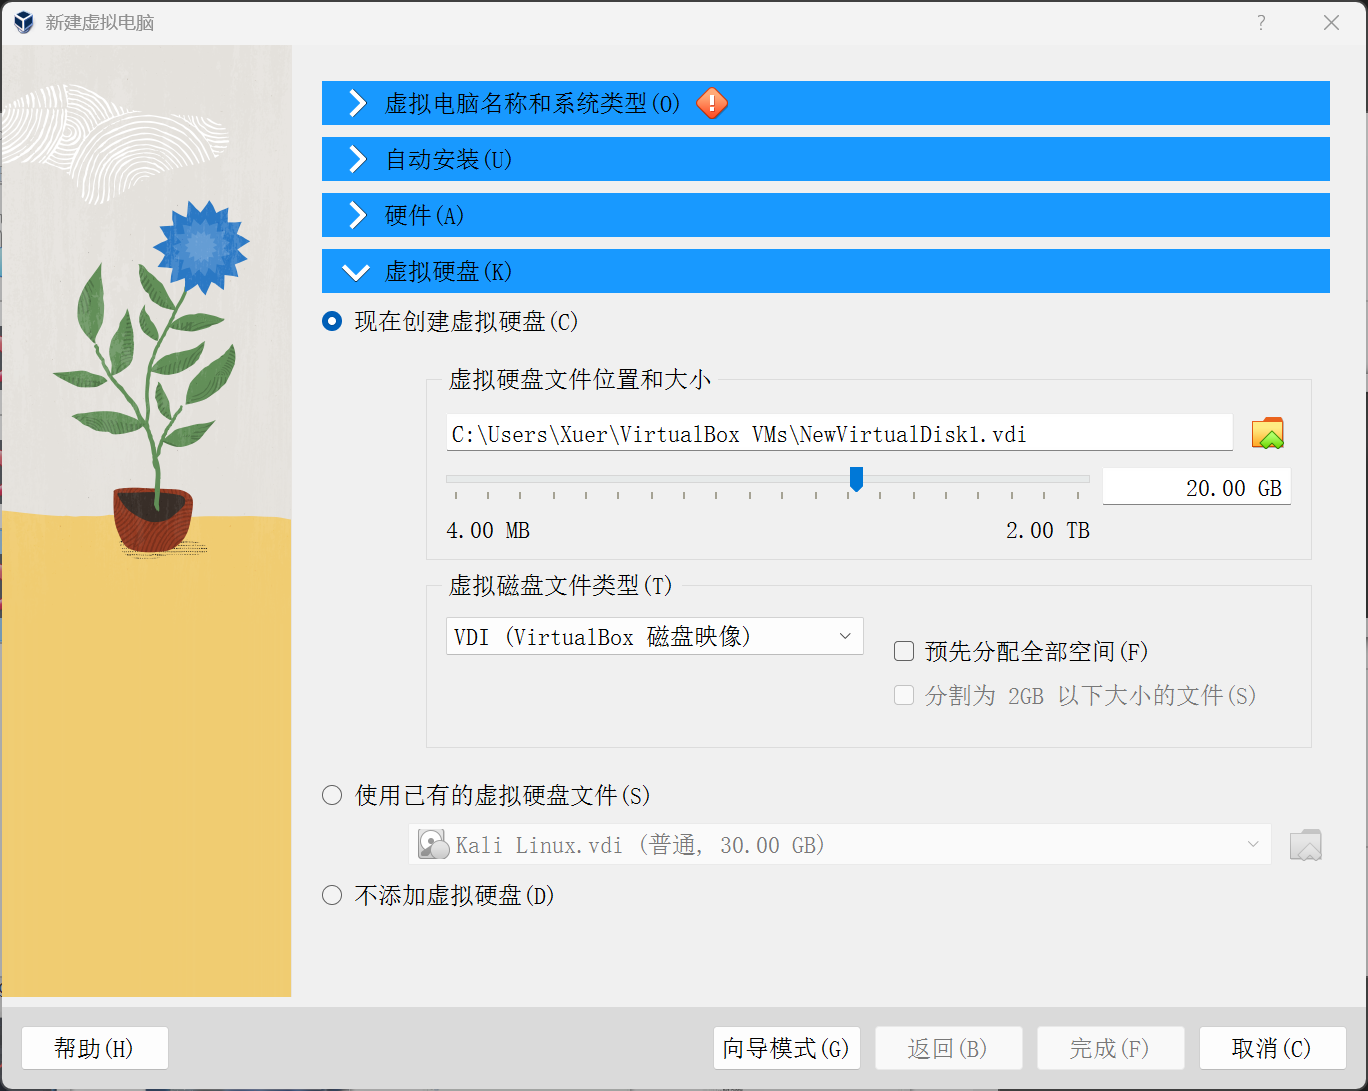Click the help question mark in title bar
1368x1091 pixels.
pyautogui.click(x=1260, y=21)
